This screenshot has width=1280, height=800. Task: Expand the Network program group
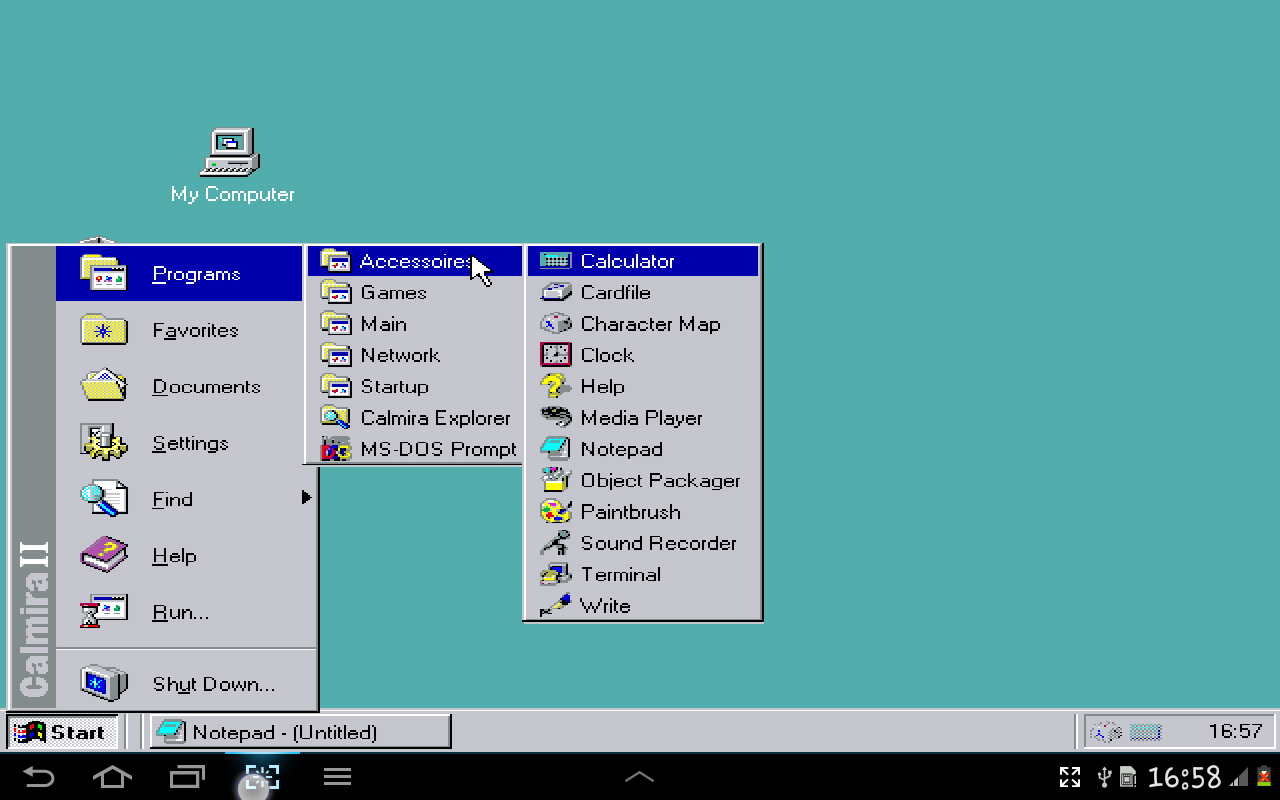(x=399, y=355)
